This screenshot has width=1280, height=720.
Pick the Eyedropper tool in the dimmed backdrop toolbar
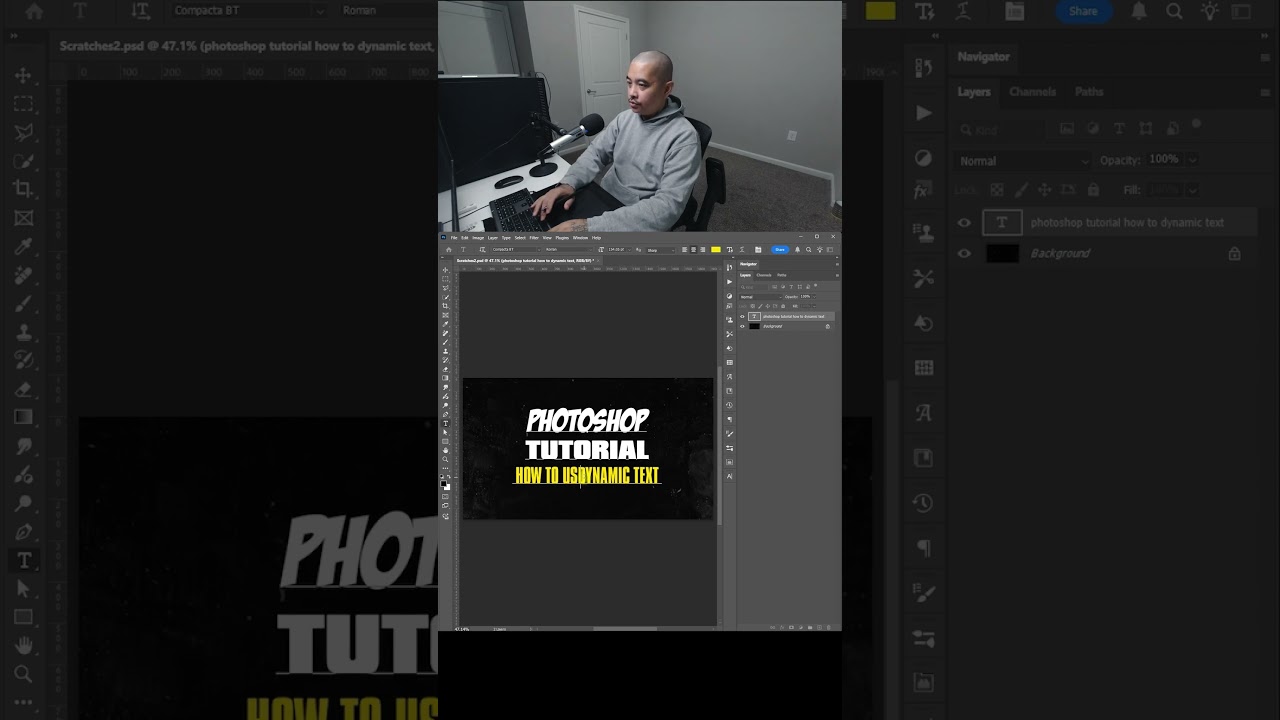tap(23, 246)
